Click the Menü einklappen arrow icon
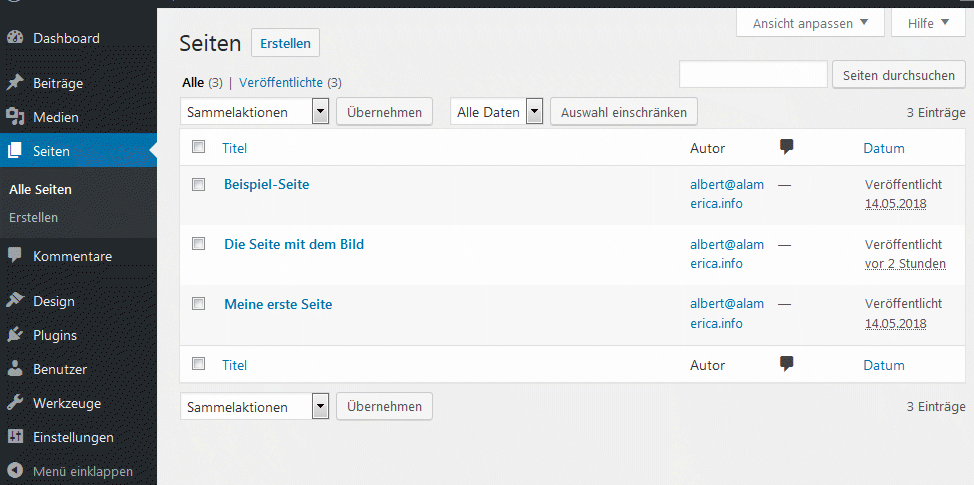 pos(15,471)
